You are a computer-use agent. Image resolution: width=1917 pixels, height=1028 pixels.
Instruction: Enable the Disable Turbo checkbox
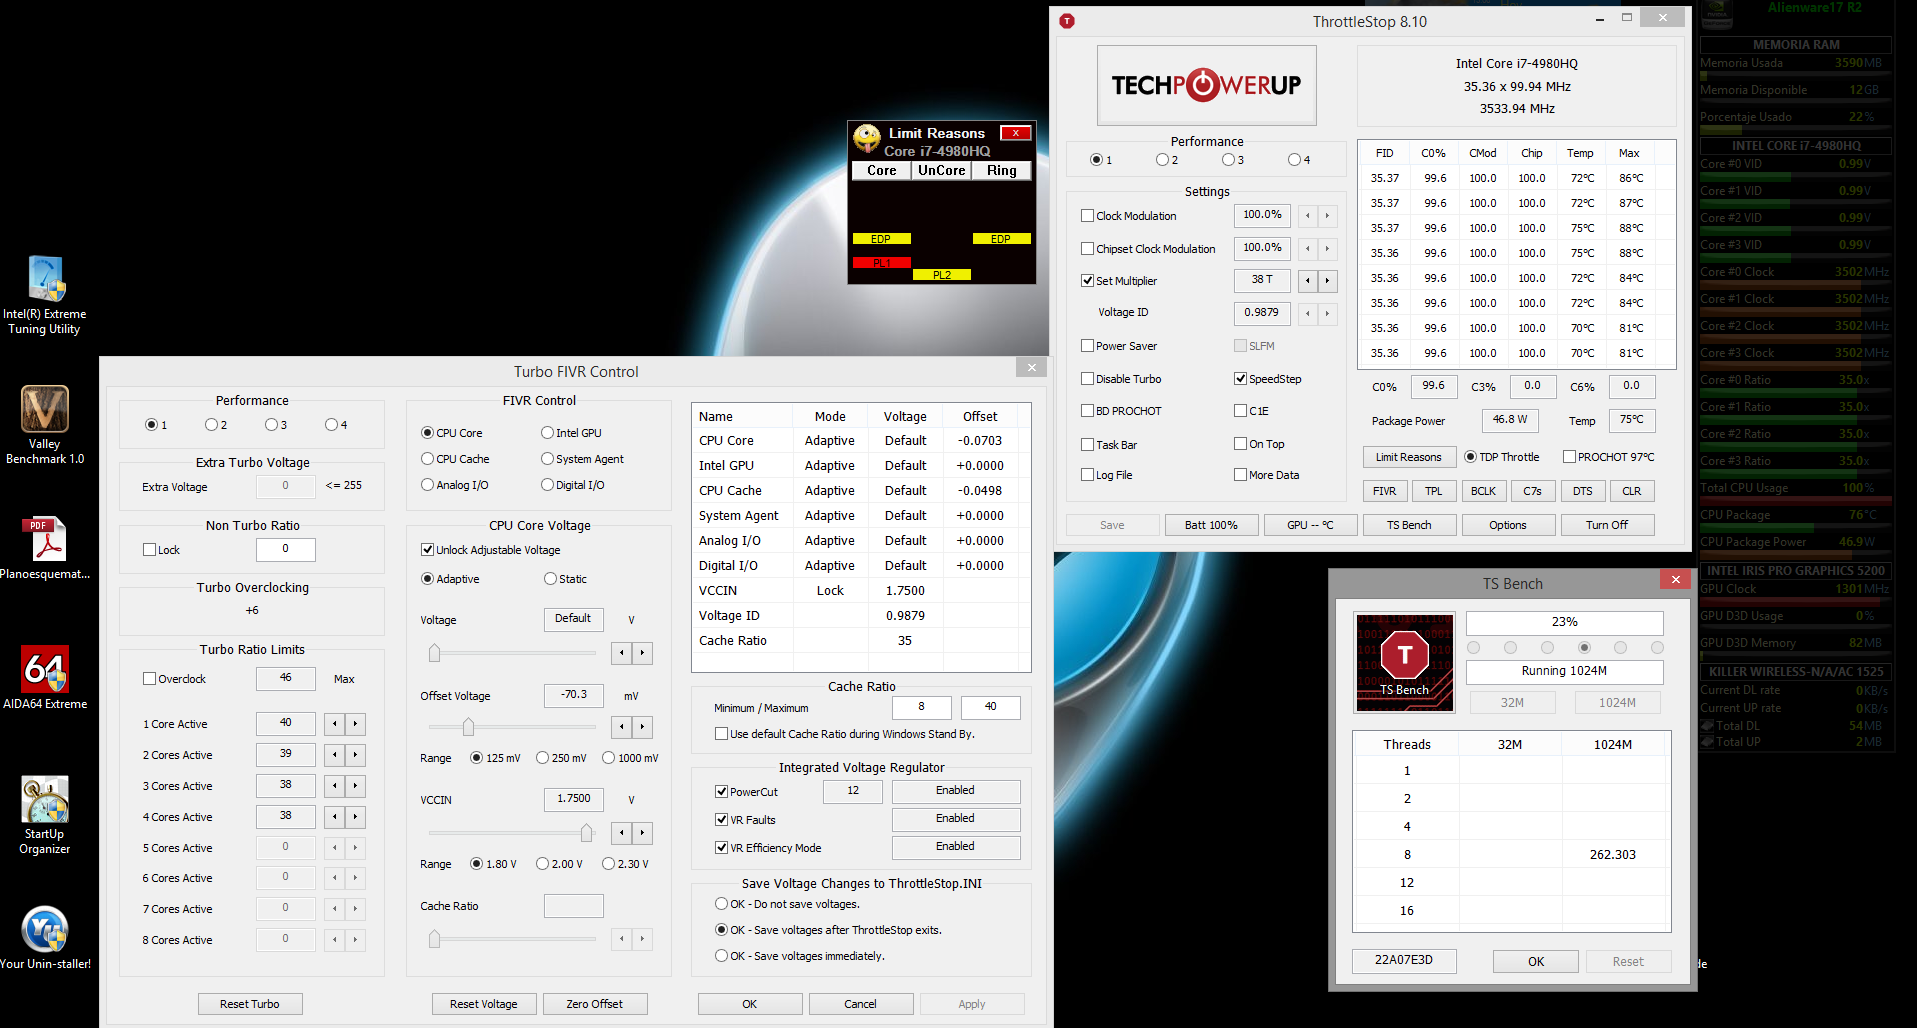(1088, 379)
